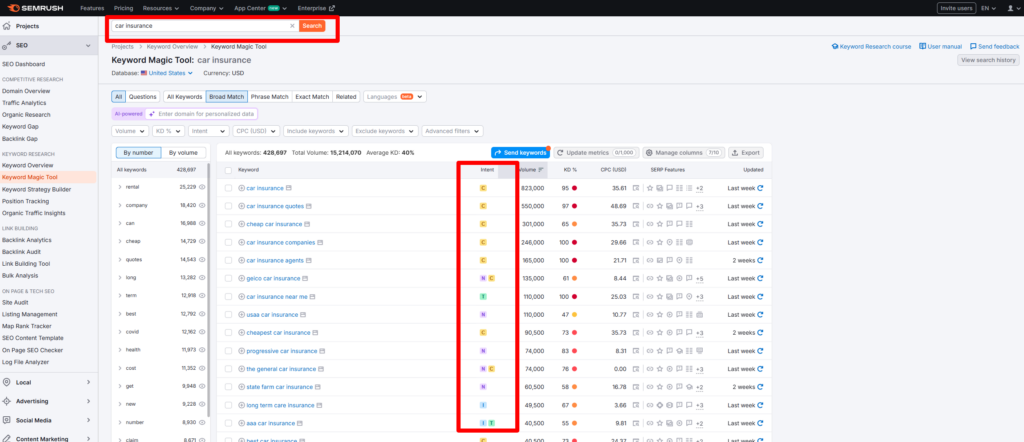Click the Content Marketing pencil icon
Viewport: 1024px width, 442px height.
pyautogui.click(x=7, y=439)
